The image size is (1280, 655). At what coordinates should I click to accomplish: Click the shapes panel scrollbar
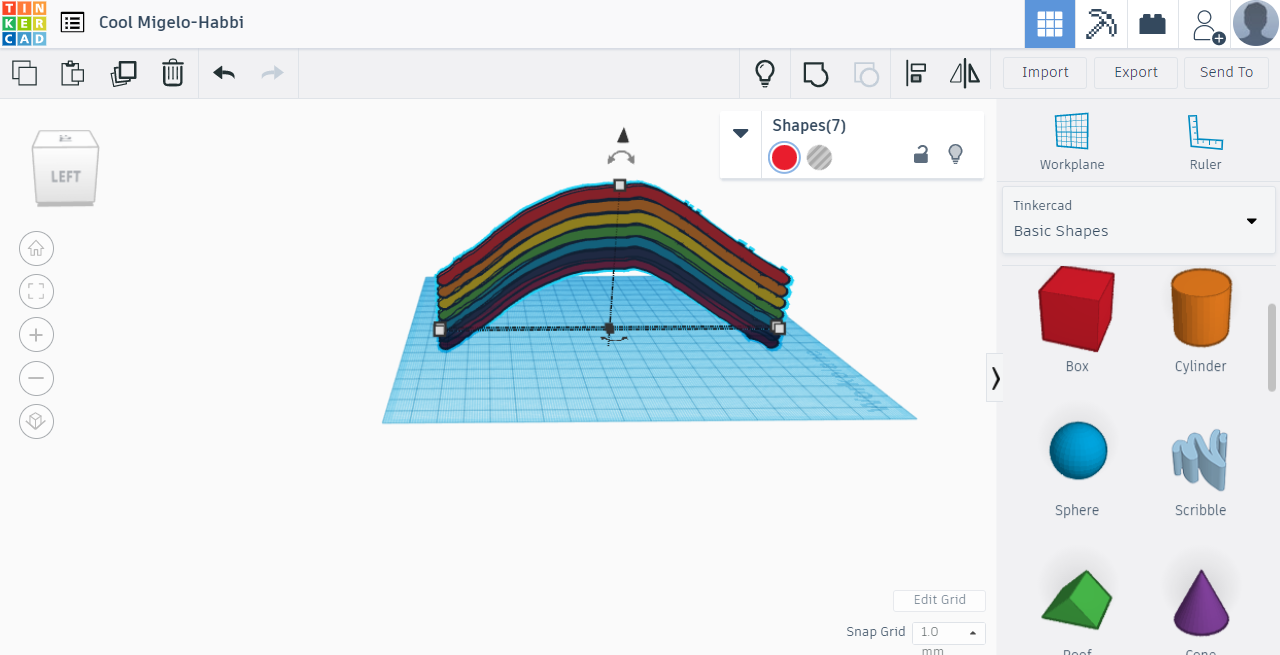click(x=1272, y=347)
